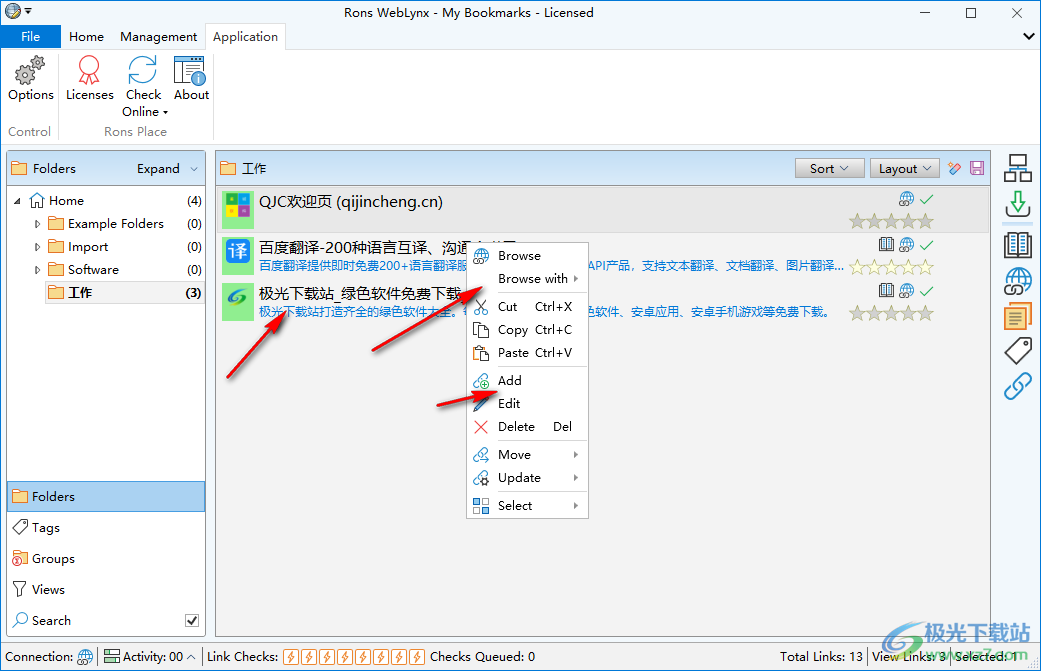Open the Sort dropdown
This screenshot has height=671, width=1041.
coord(829,169)
